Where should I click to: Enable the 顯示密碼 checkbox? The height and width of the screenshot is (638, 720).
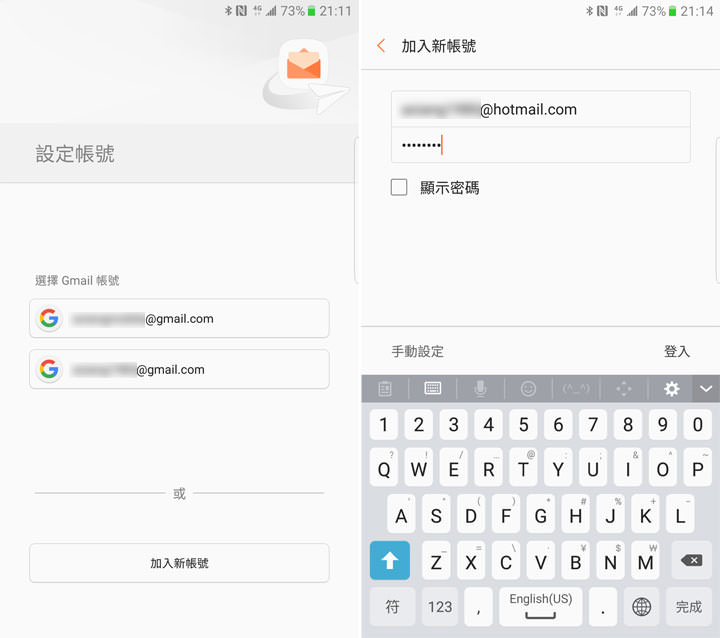click(x=399, y=187)
